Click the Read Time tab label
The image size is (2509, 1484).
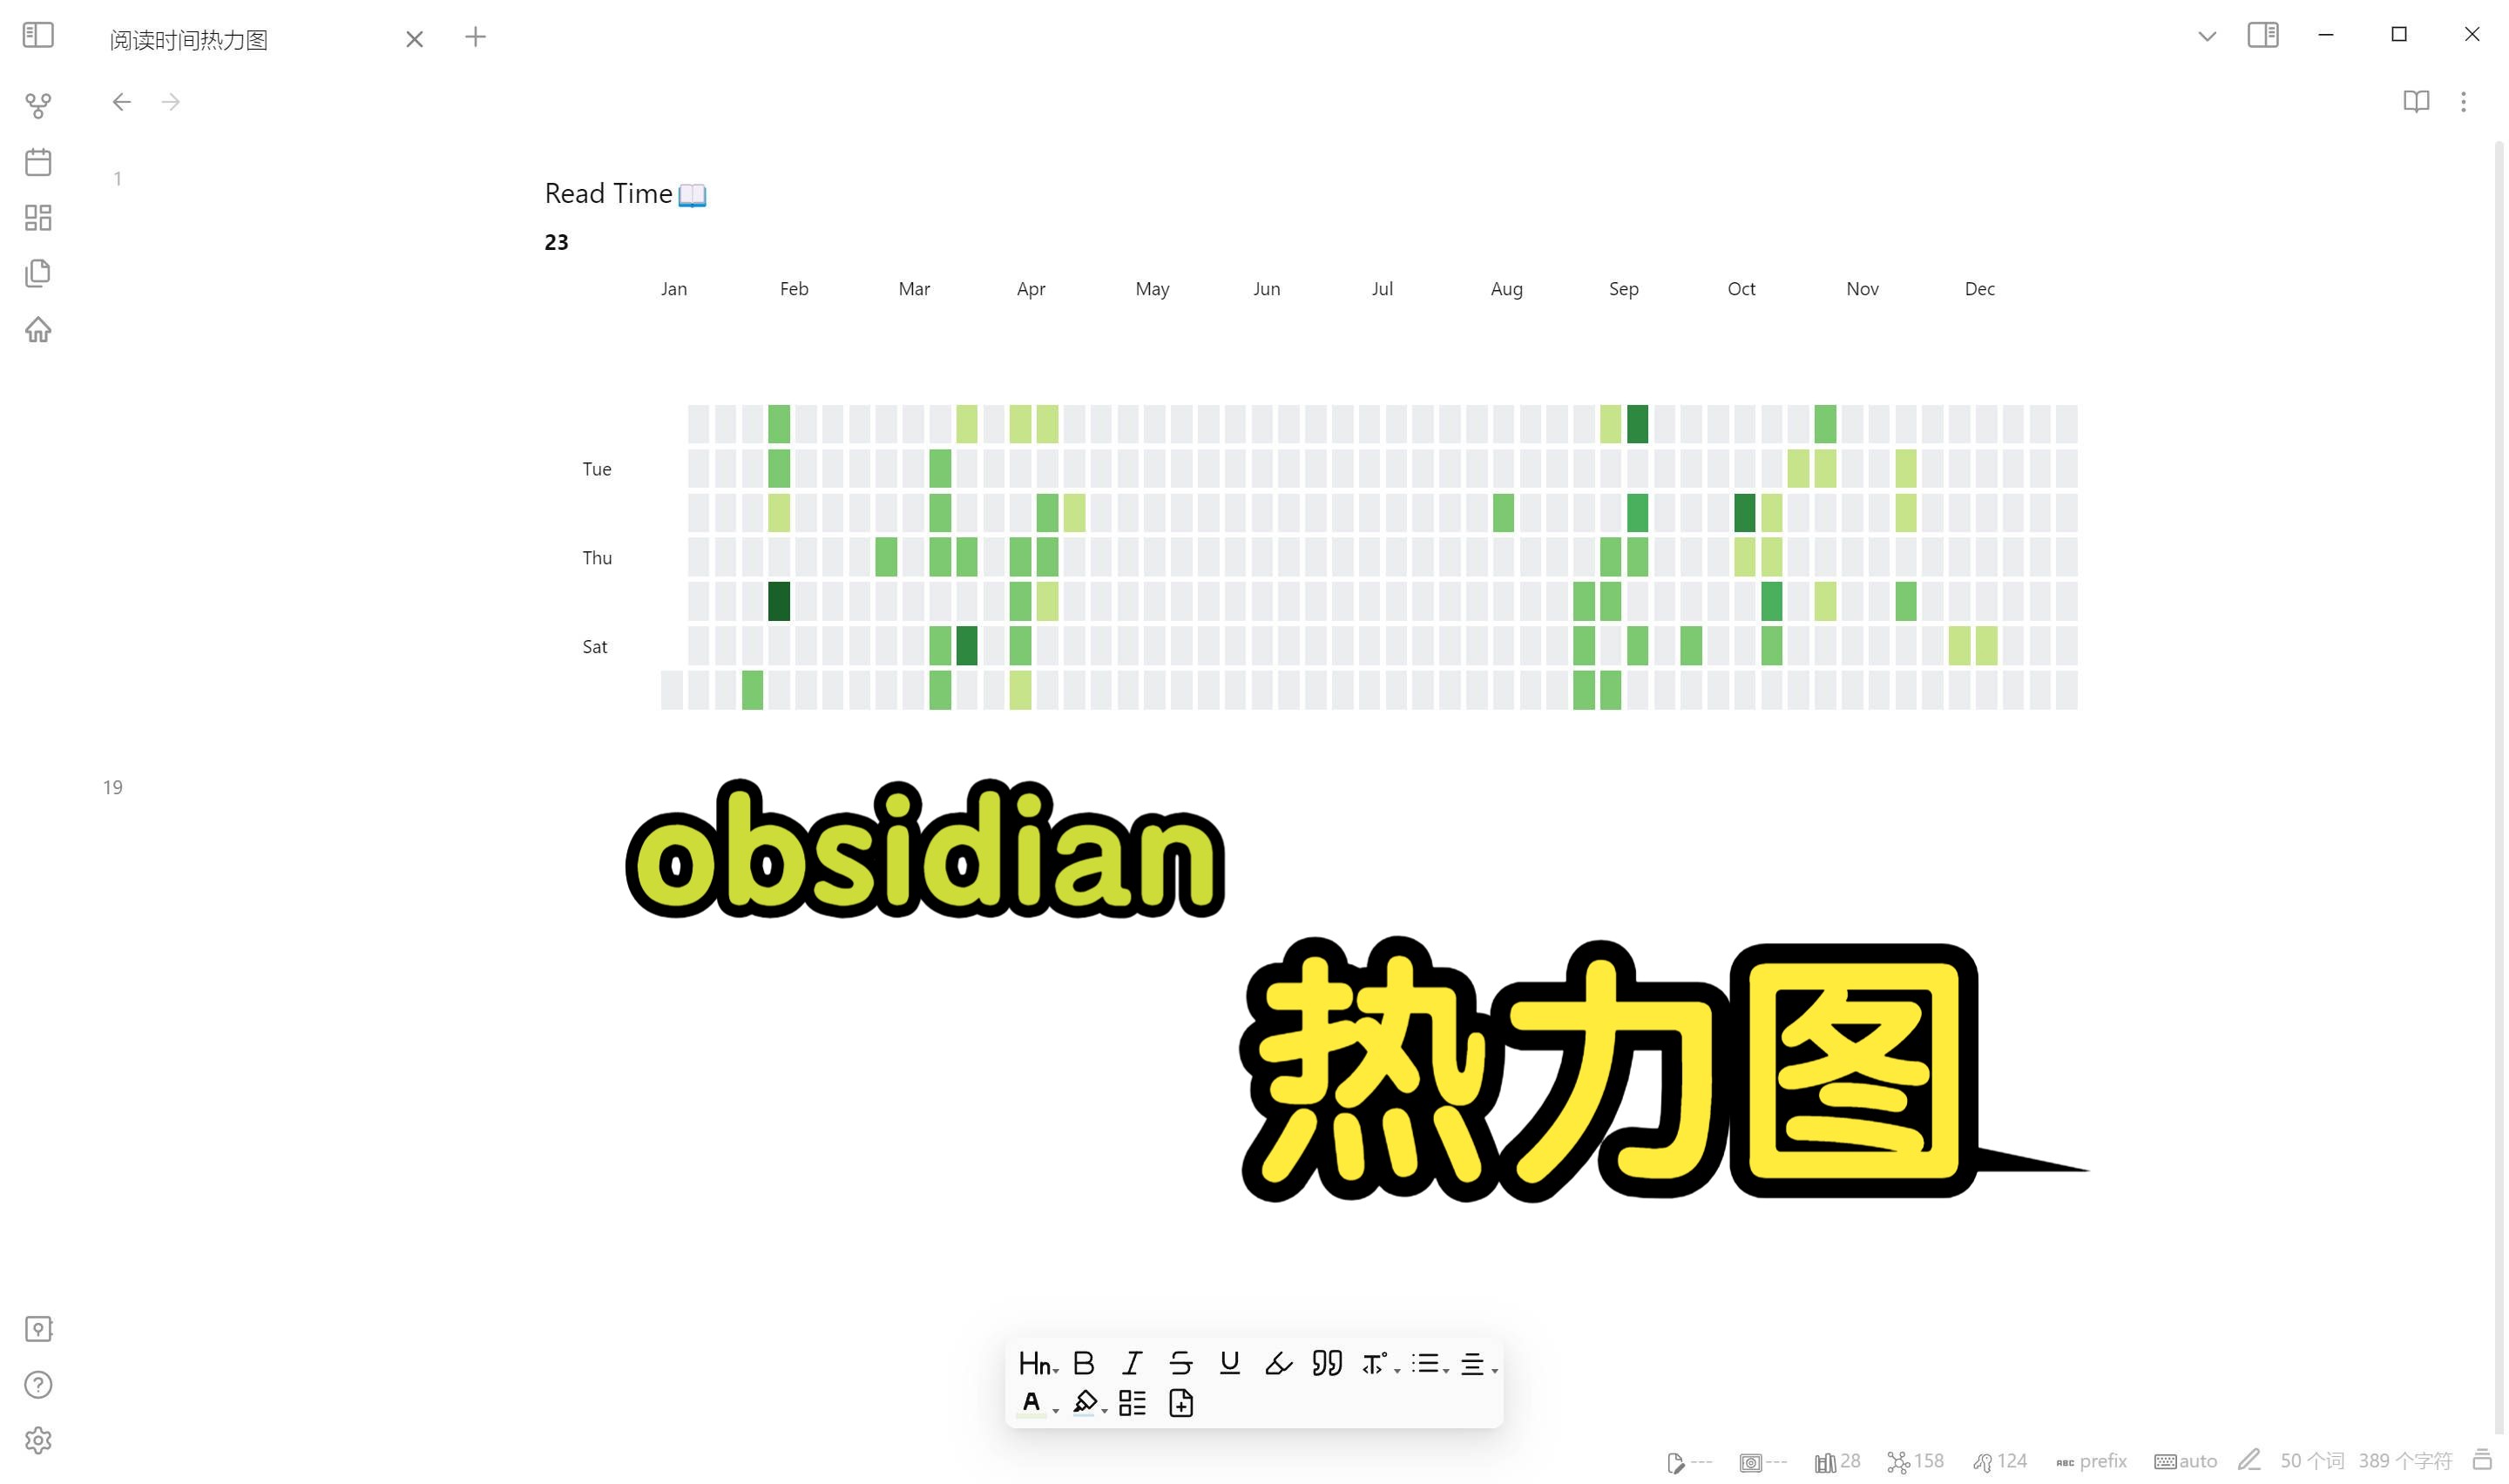626,191
